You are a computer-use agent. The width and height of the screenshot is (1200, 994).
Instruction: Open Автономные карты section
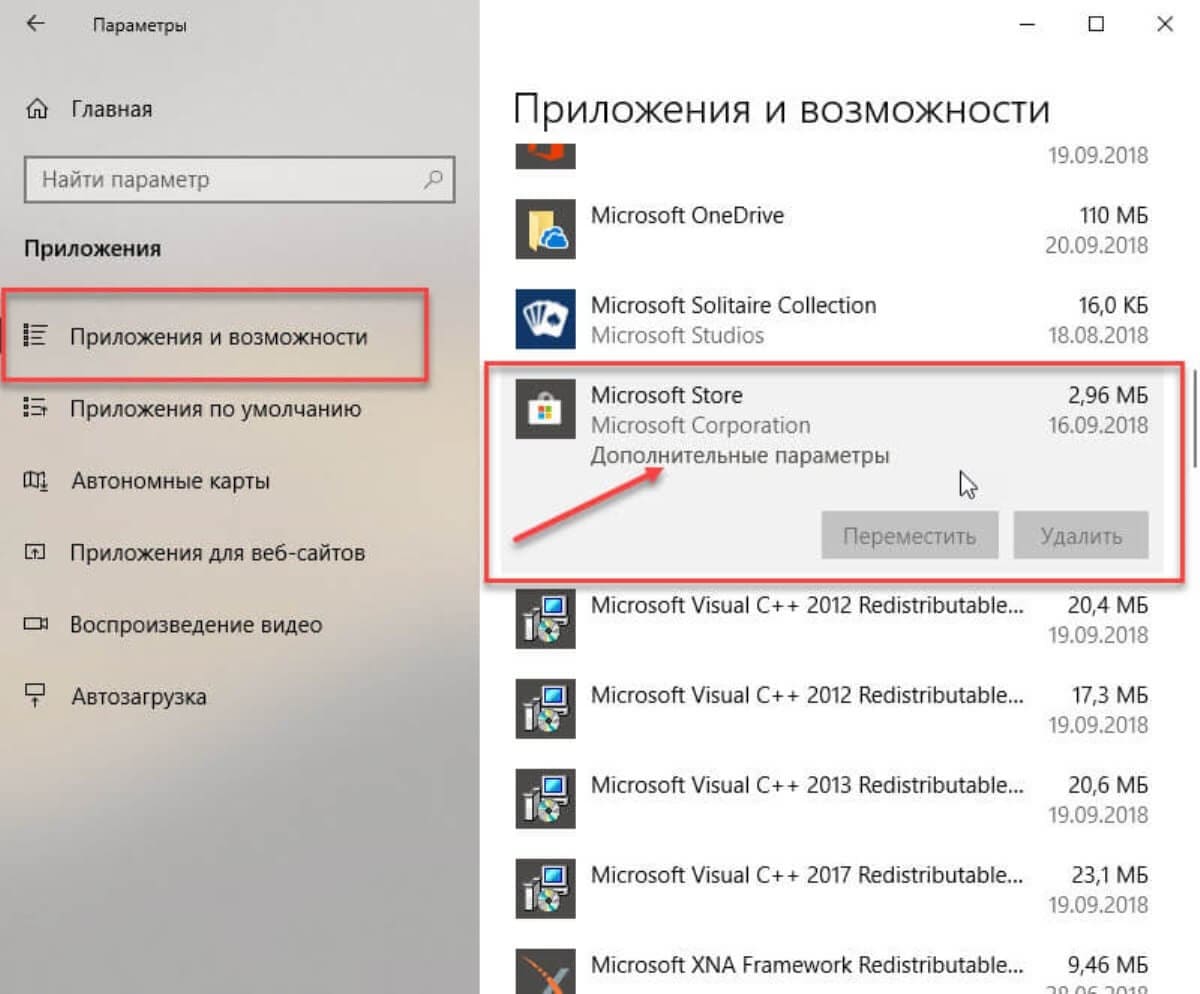[x=170, y=481]
